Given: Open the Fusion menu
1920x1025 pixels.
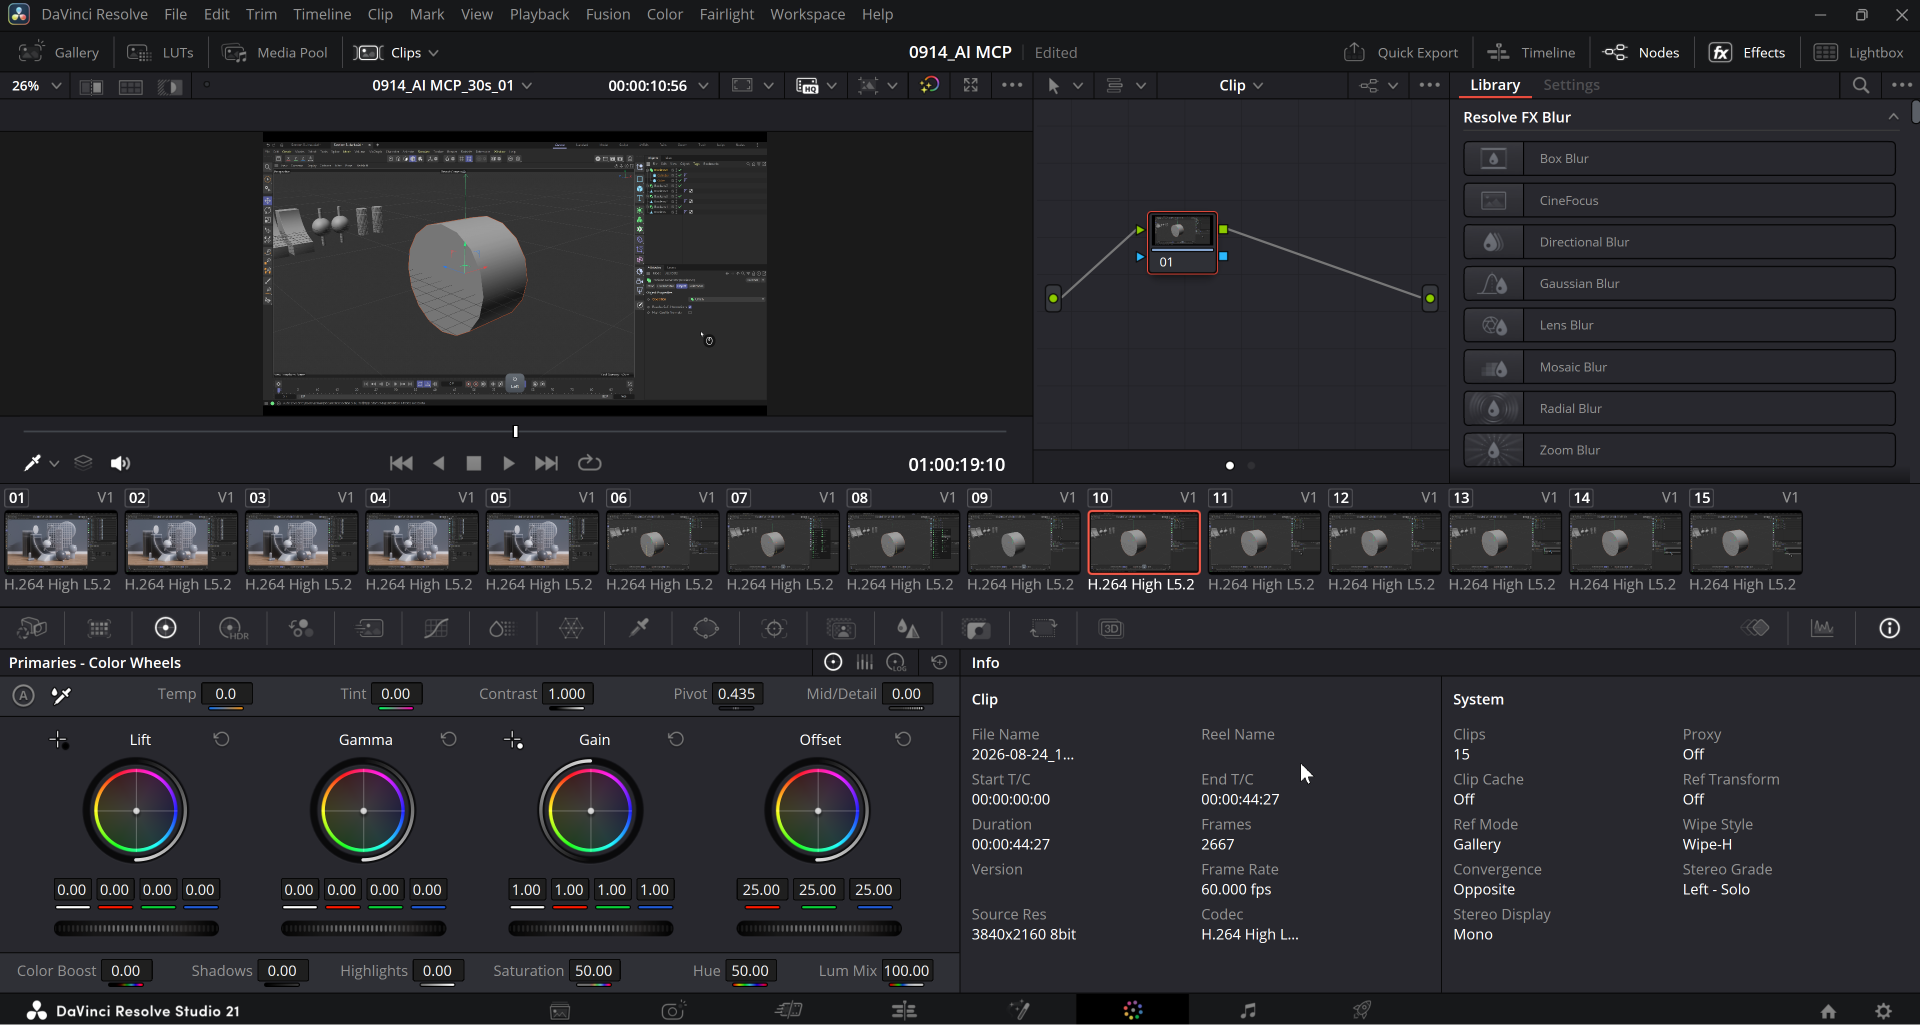Looking at the screenshot, I should tap(608, 14).
